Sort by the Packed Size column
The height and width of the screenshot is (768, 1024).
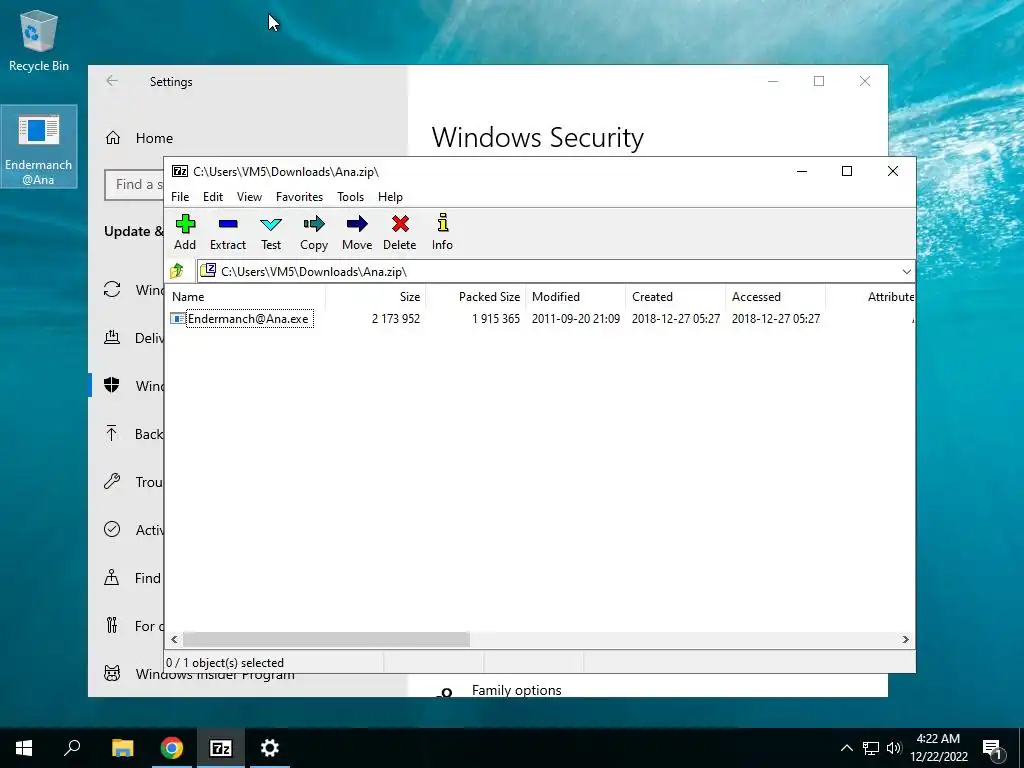pyautogui.click(x=475, y=296)
